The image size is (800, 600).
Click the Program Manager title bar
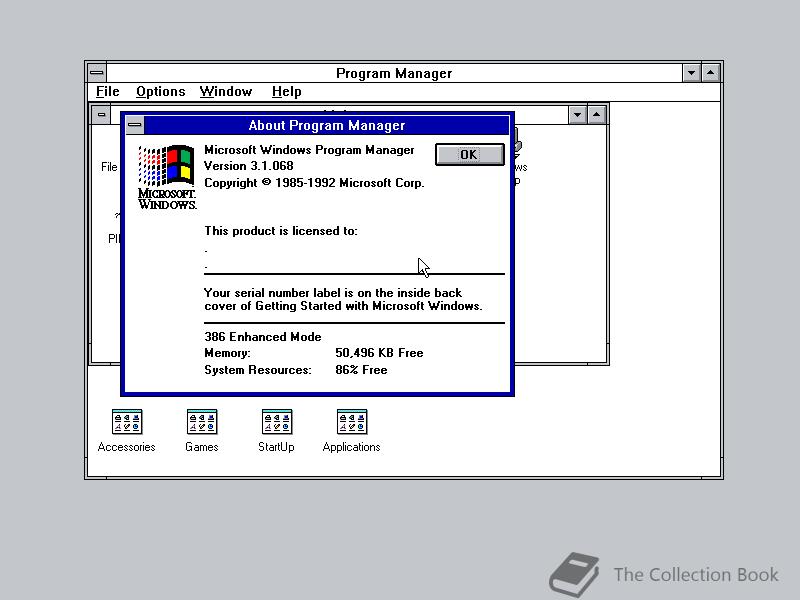394,73
